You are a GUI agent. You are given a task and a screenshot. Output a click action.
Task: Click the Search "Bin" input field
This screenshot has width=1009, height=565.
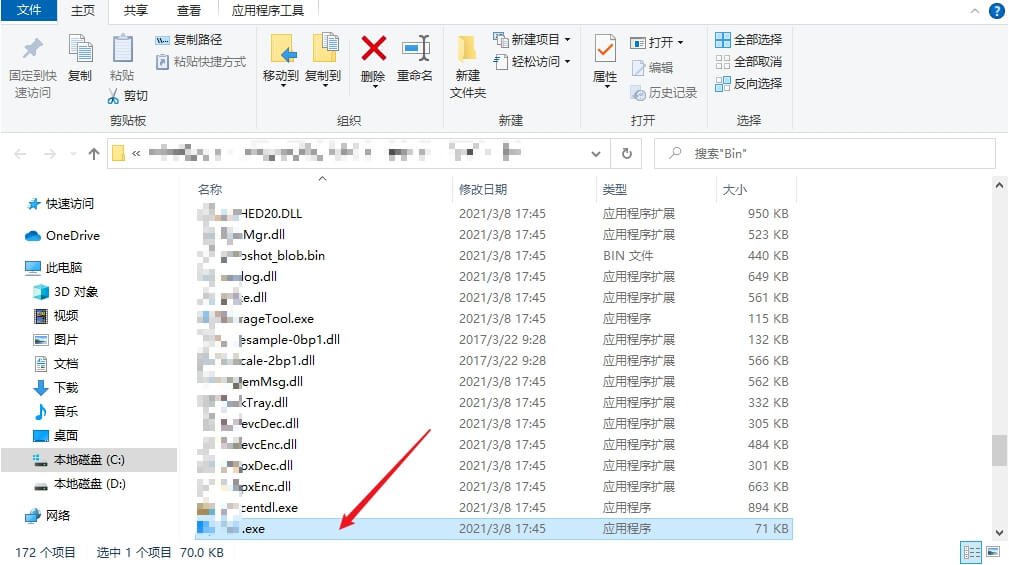click(x=825, y=154)
